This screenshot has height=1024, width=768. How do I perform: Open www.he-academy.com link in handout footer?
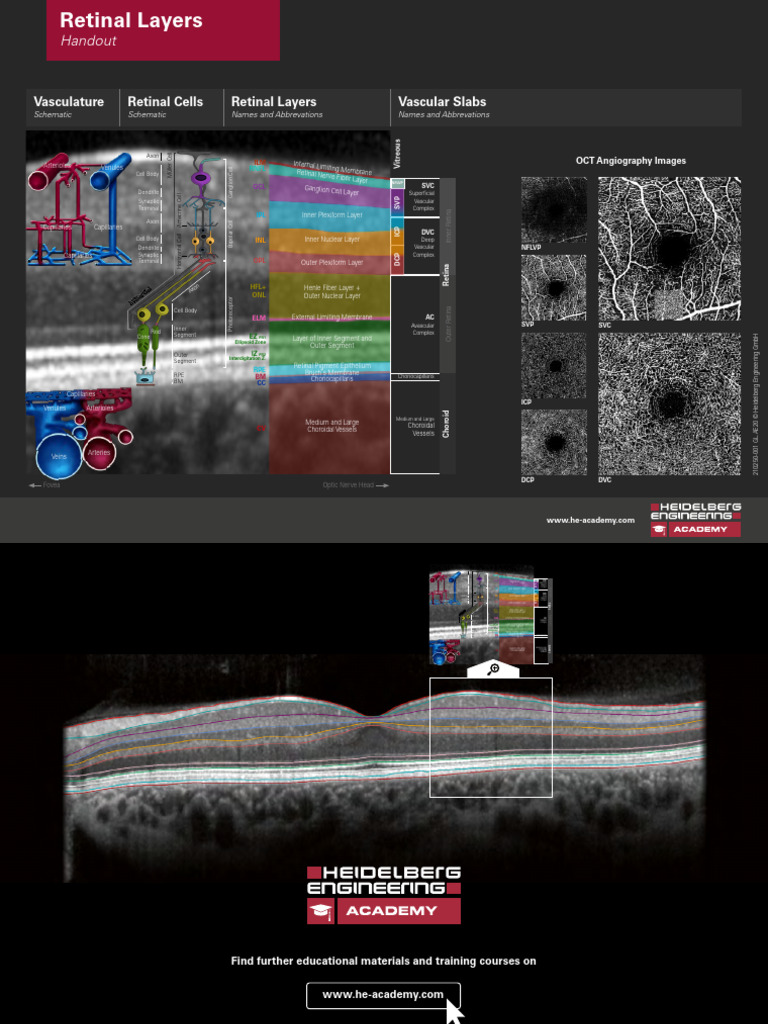click(590, 520)
